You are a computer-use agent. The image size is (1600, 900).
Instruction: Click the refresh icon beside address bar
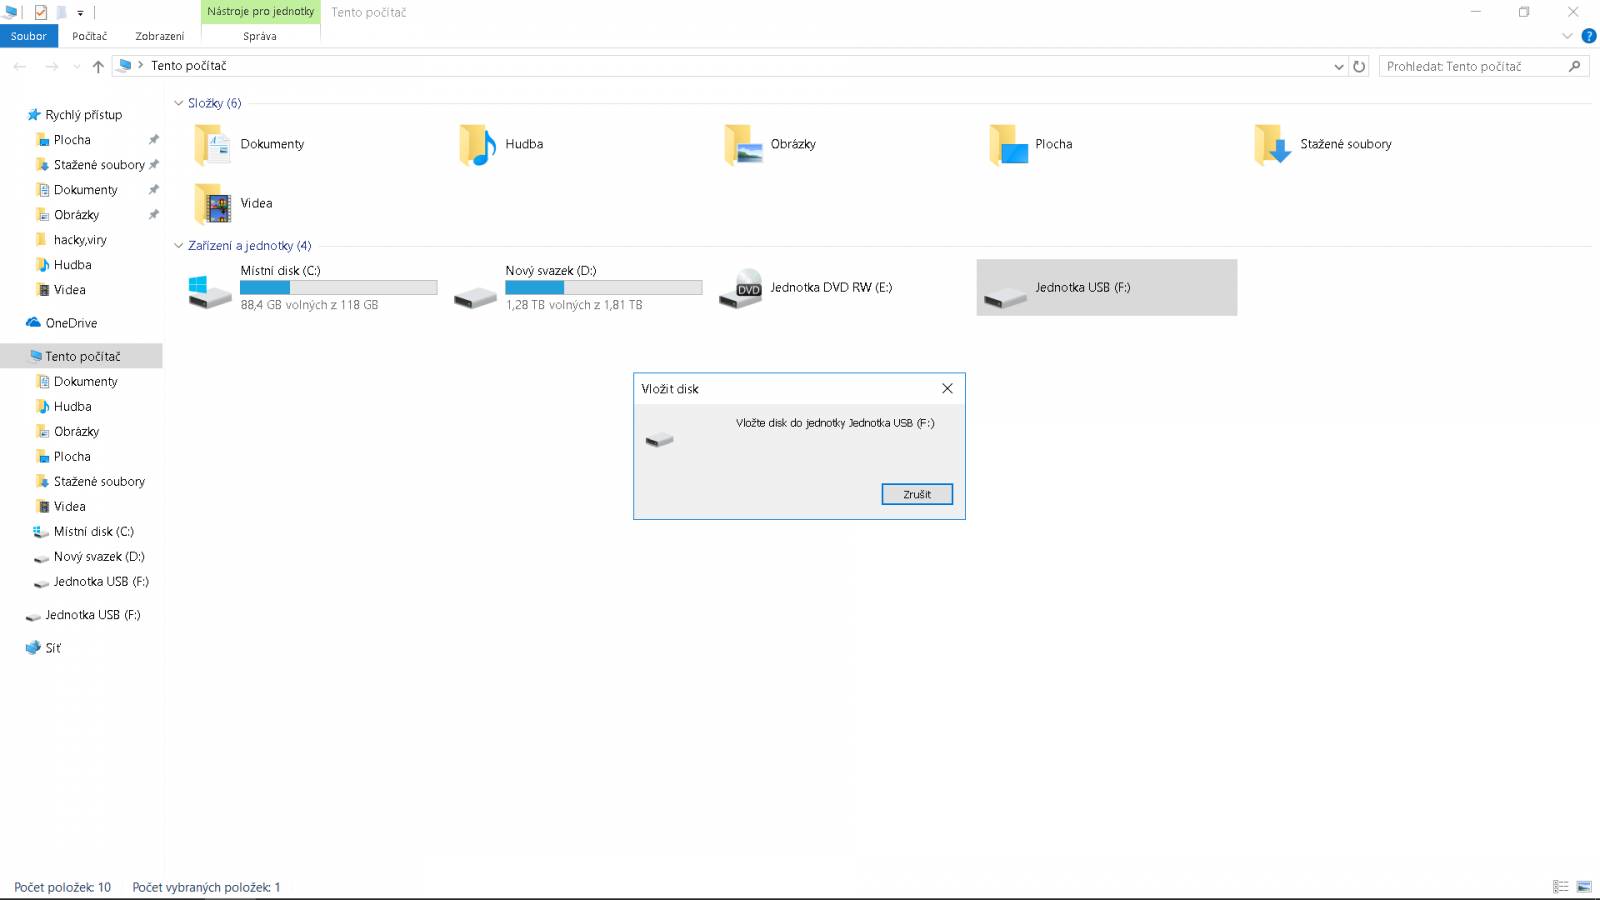(1359, 66)
